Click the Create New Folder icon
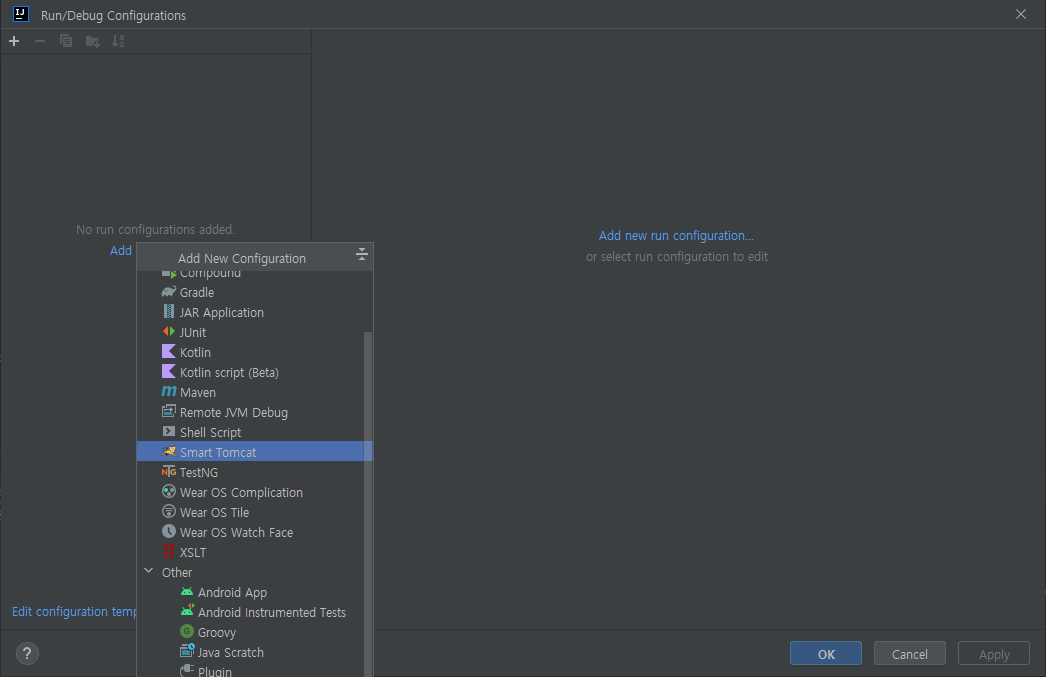Image resolution: width=1046 pixels, height=677 pixels. pyautogui.click(x=93, y=41)
